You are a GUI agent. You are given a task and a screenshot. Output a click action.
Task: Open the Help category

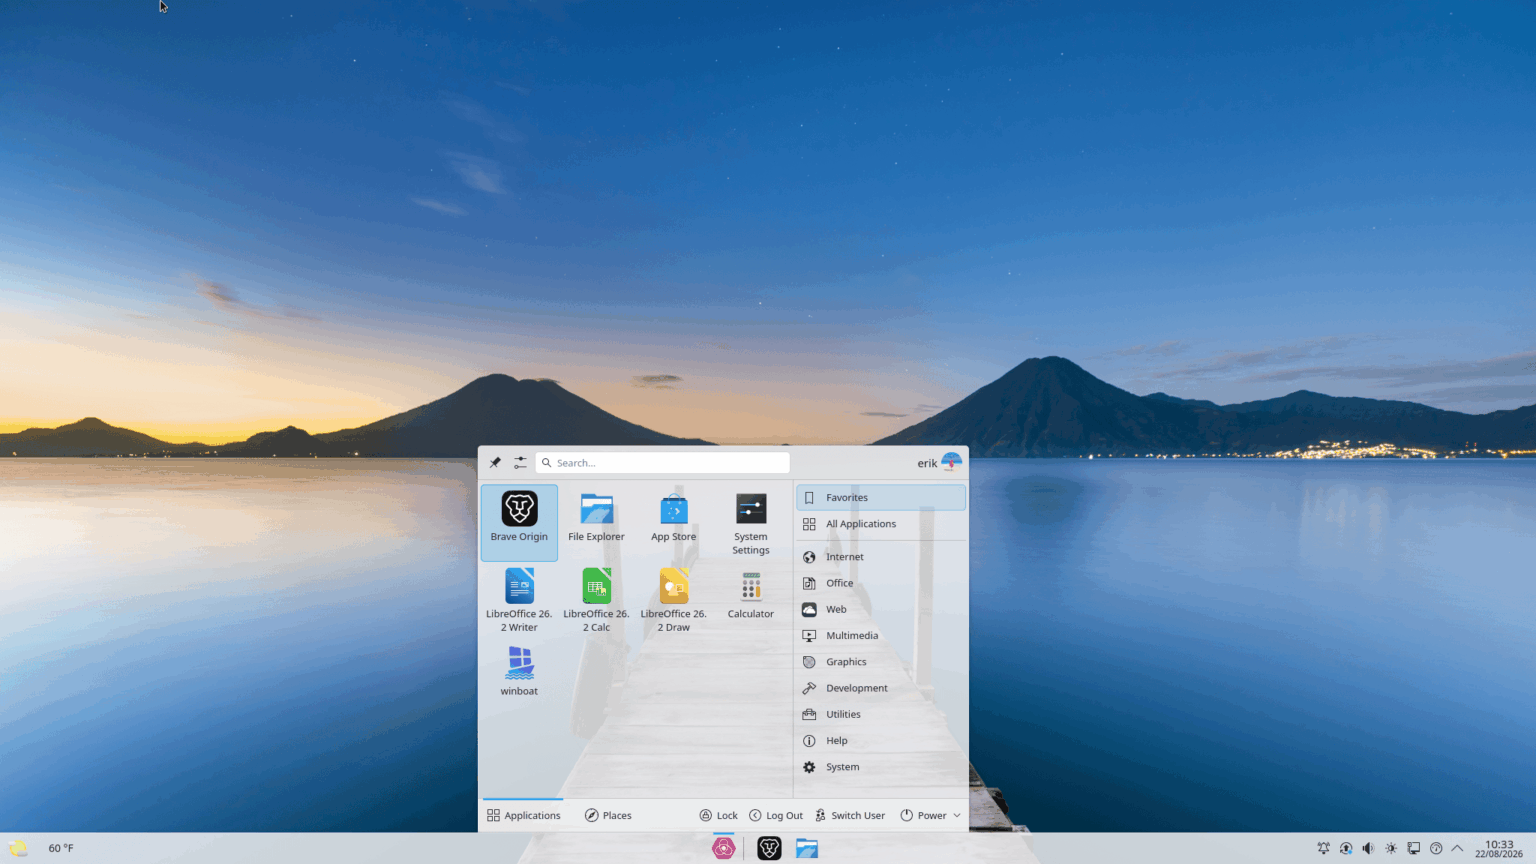pyautogui.click(x=881, y=741)
